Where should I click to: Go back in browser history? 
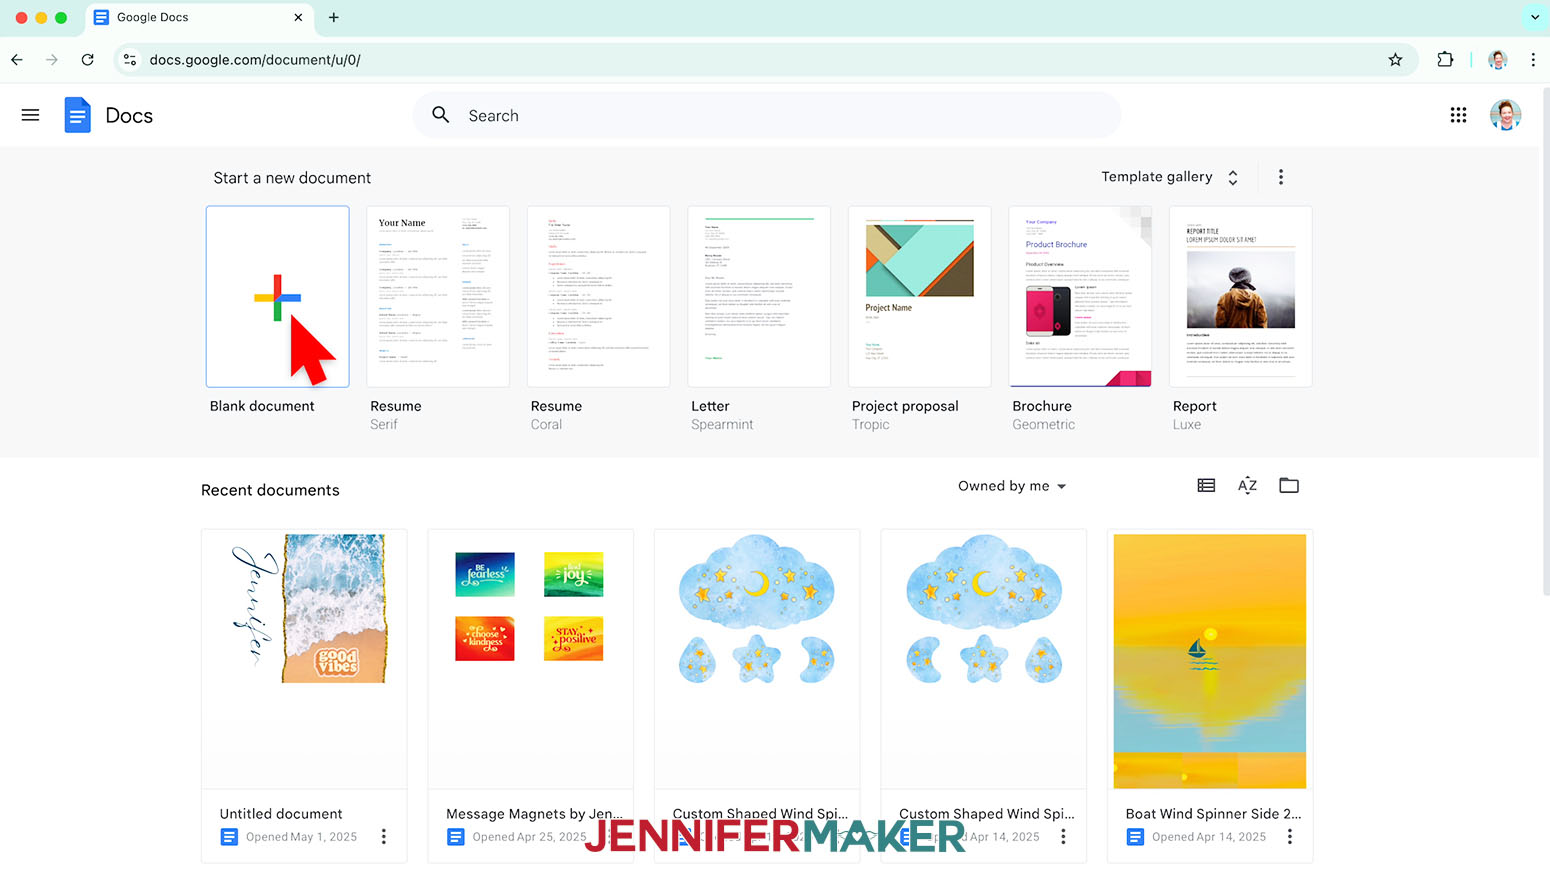(17, 60)
